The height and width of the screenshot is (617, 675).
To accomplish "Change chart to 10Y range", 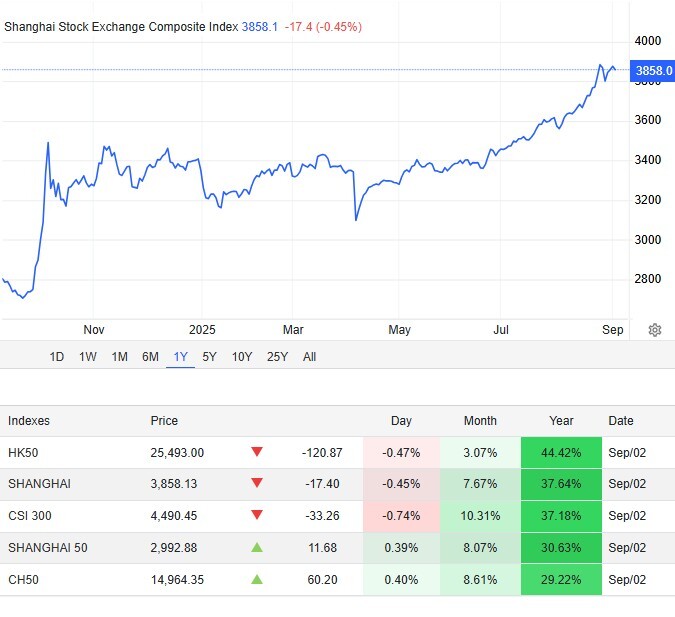I will (x=242, y=357).
